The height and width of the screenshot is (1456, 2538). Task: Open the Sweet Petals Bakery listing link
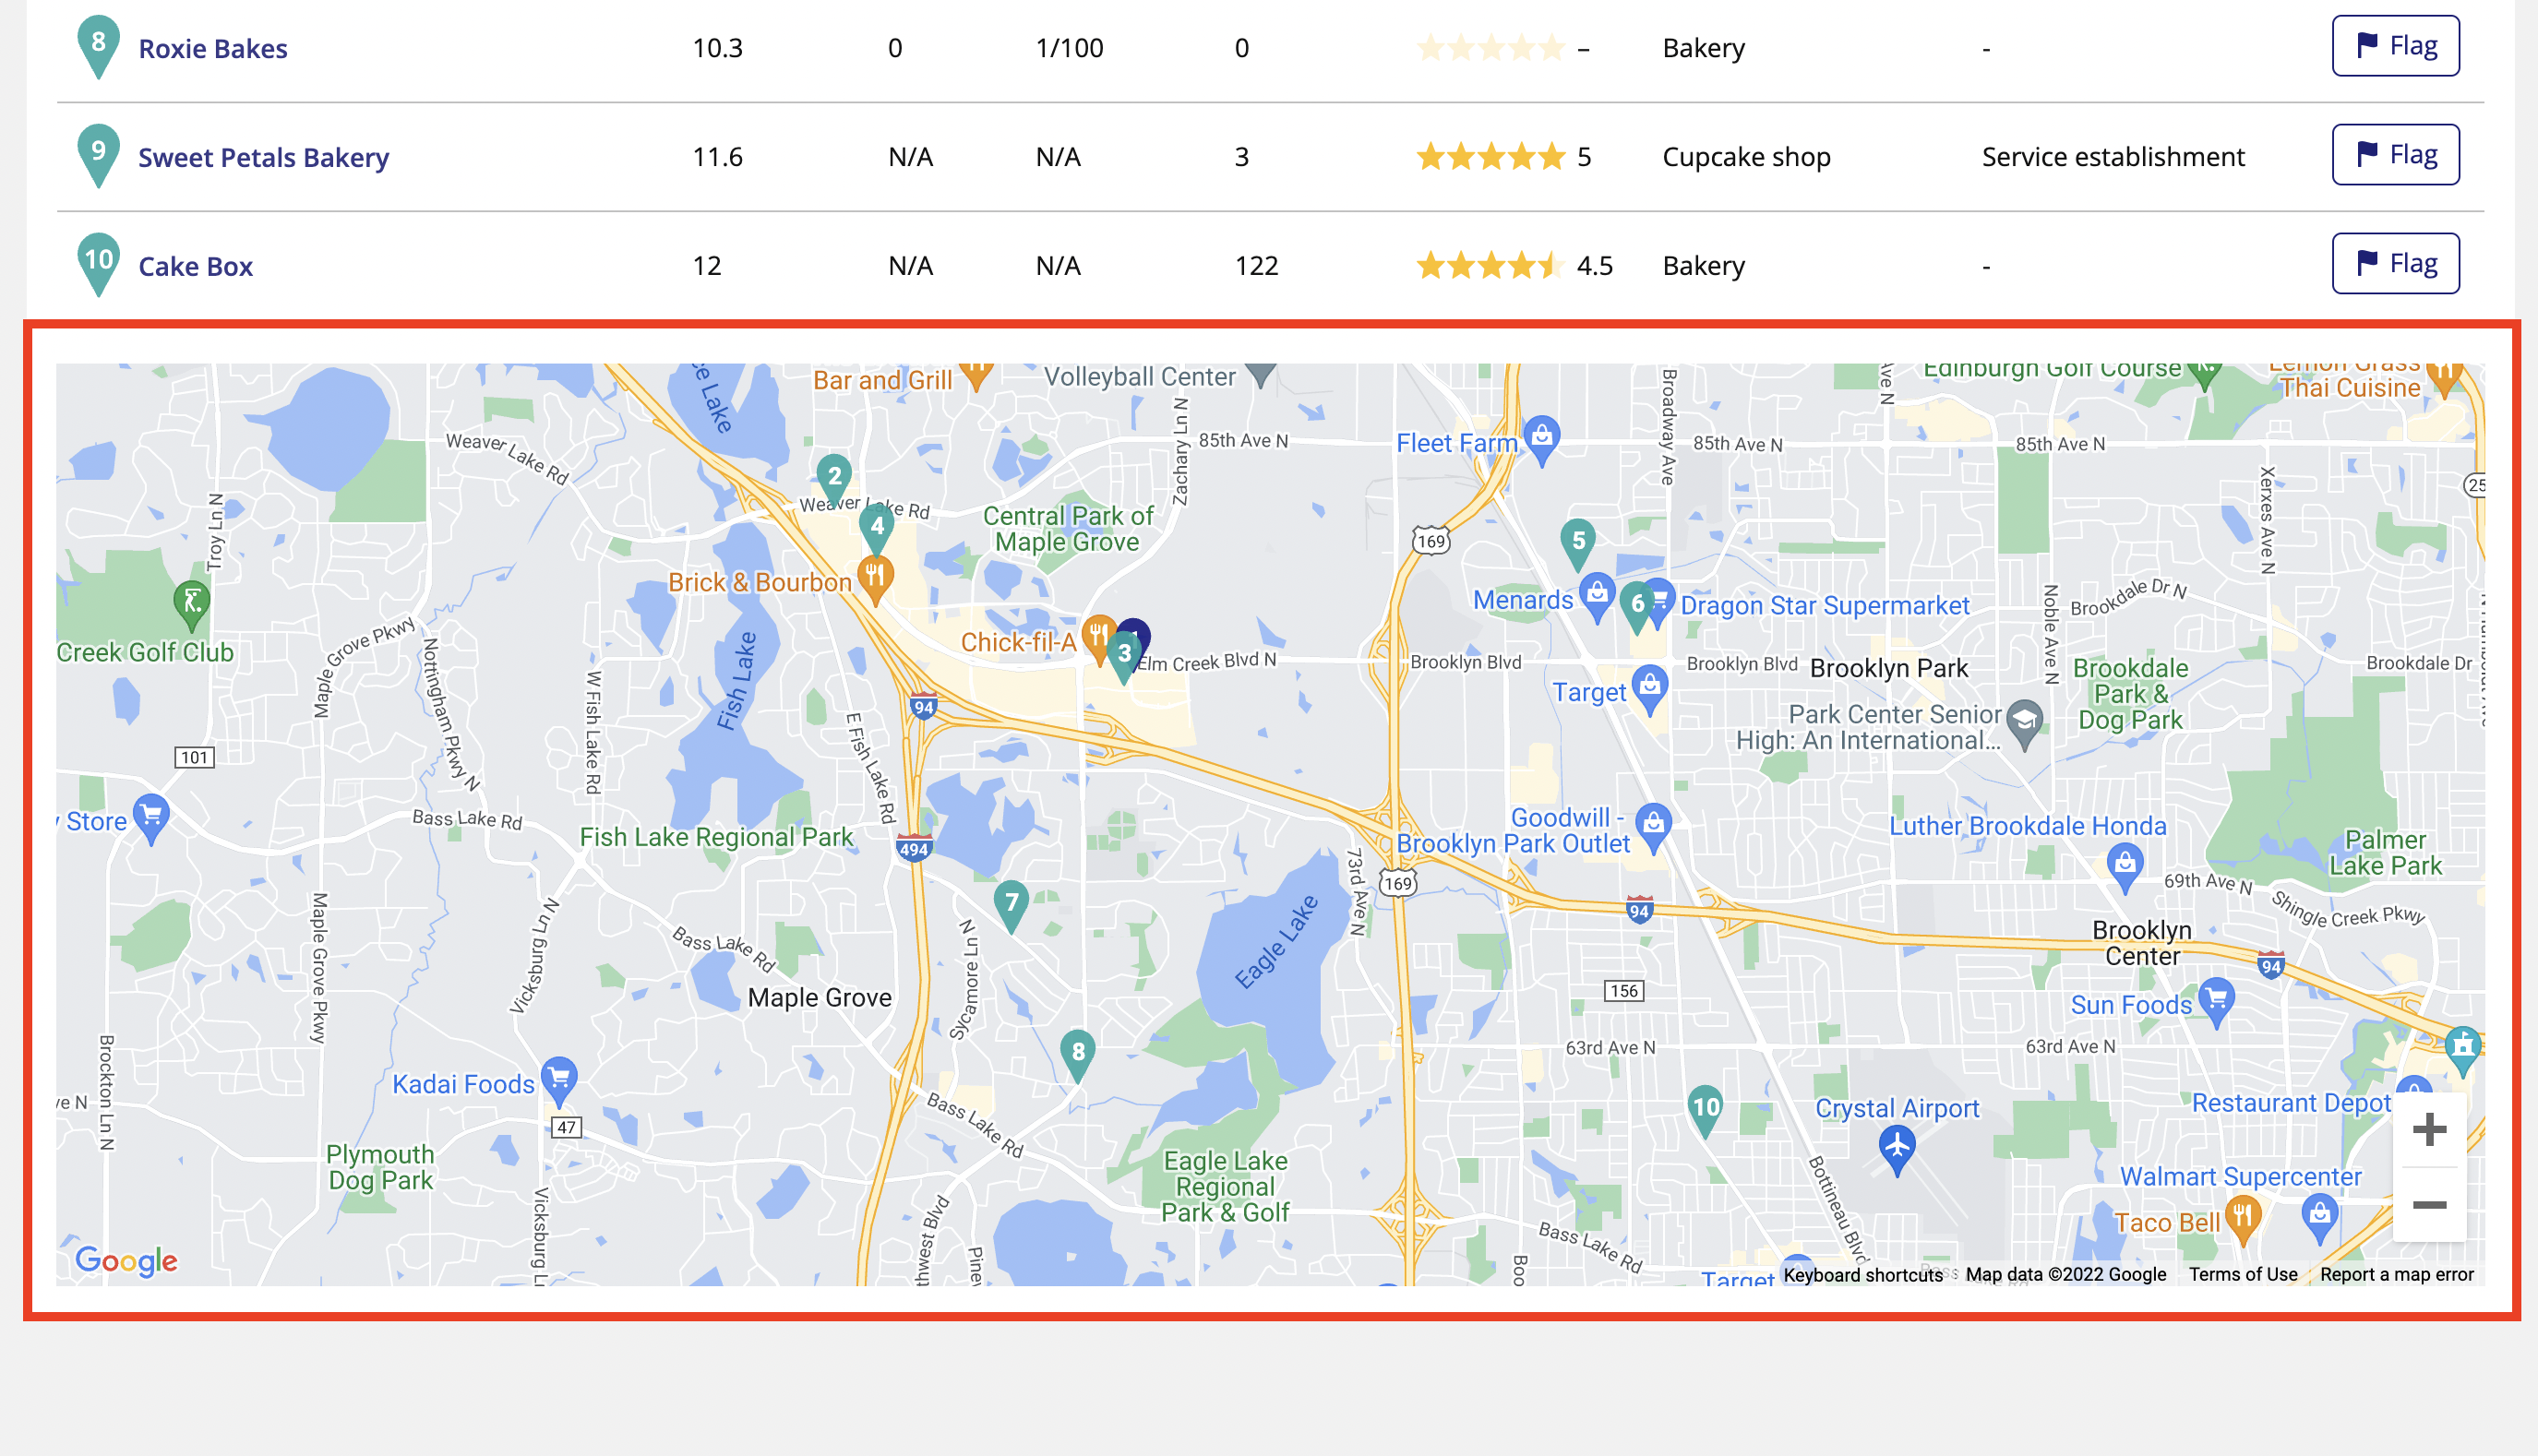tap(264, 157)
